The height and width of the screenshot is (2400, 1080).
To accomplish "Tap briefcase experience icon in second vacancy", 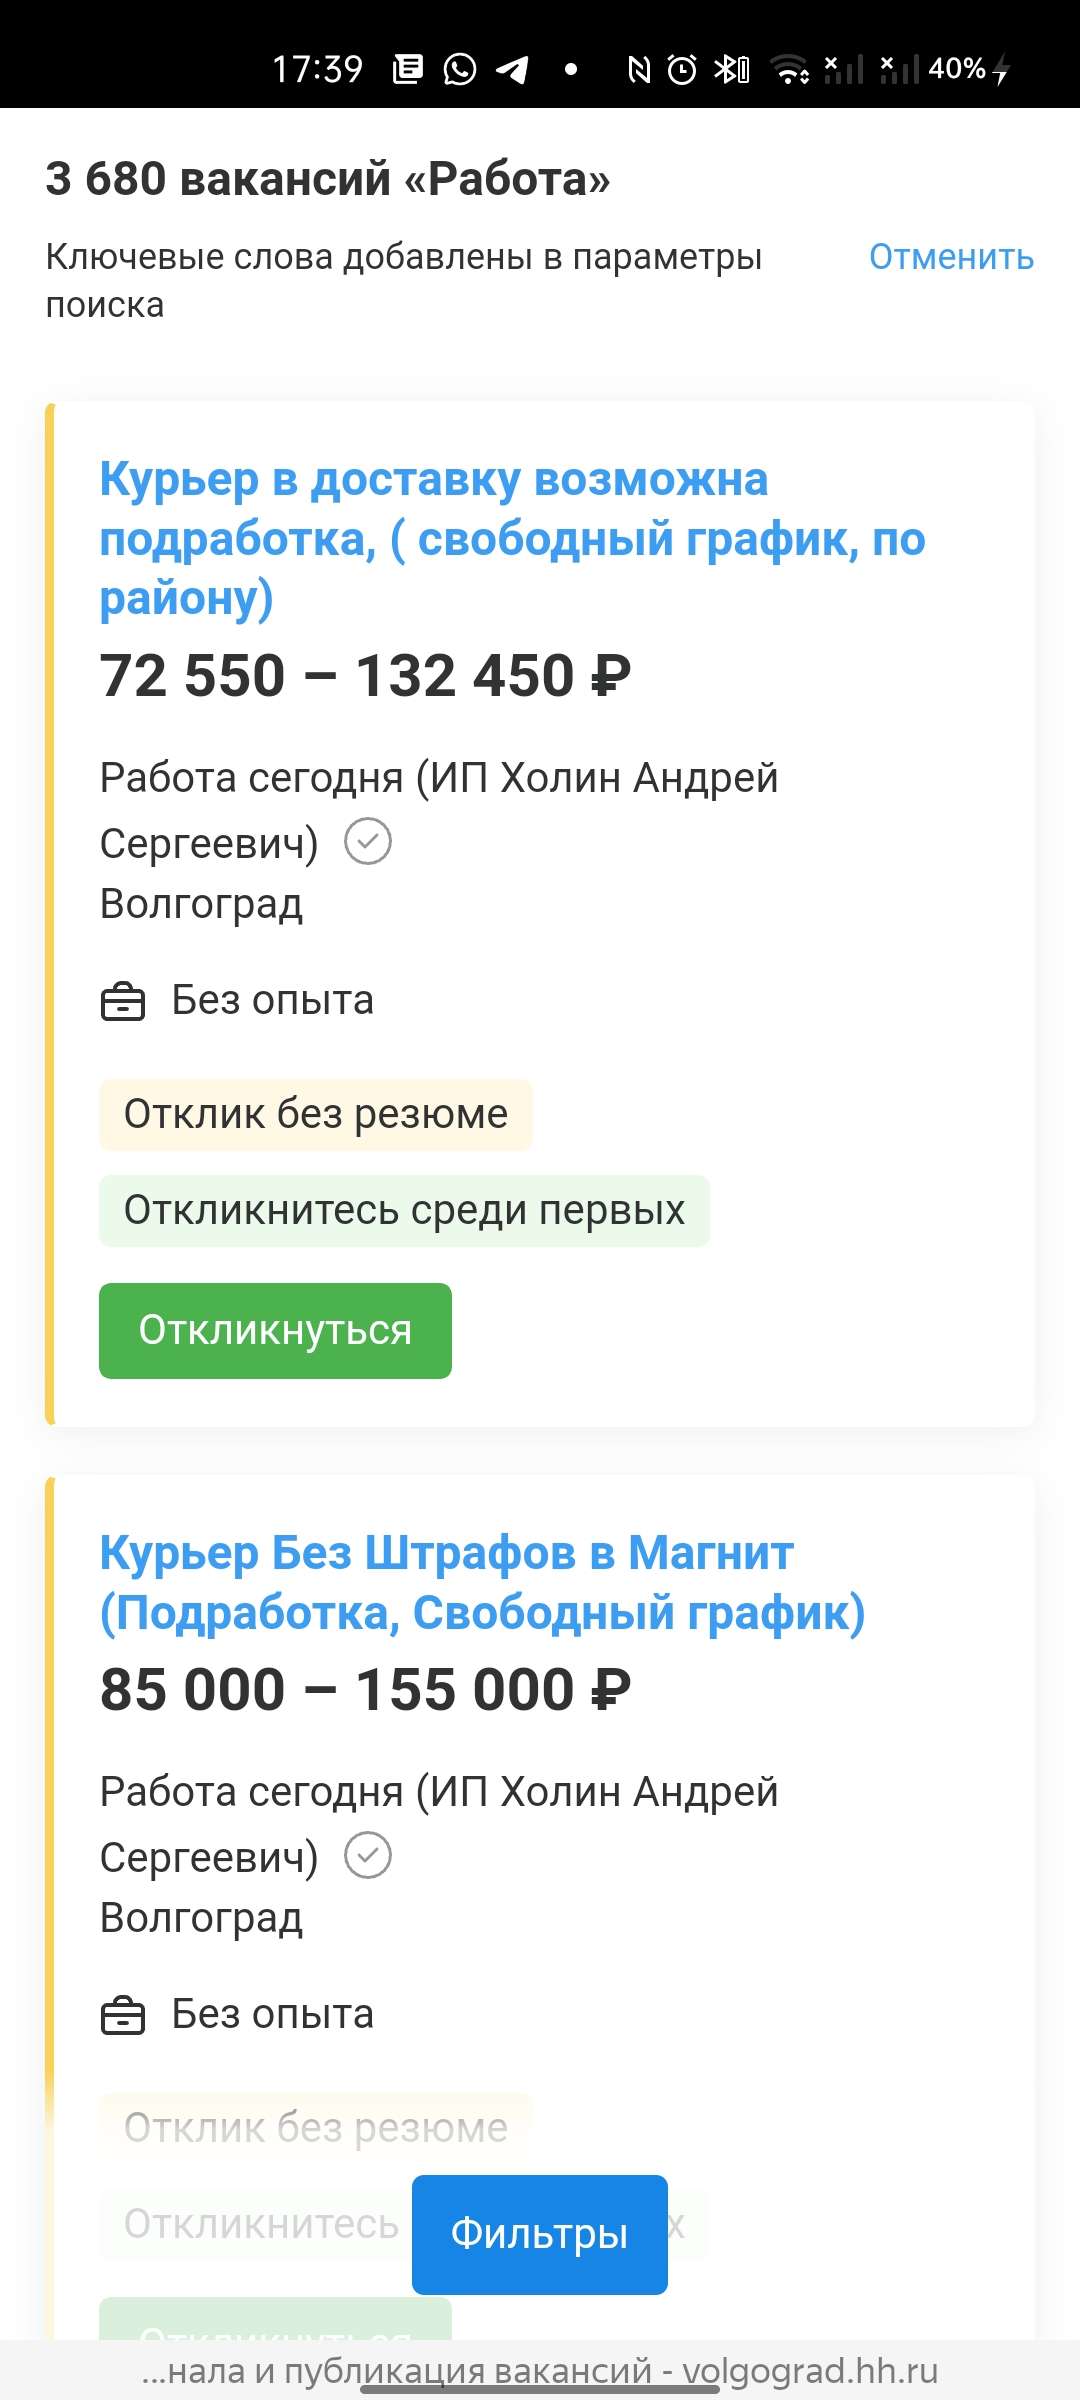I will [123, 2015].
